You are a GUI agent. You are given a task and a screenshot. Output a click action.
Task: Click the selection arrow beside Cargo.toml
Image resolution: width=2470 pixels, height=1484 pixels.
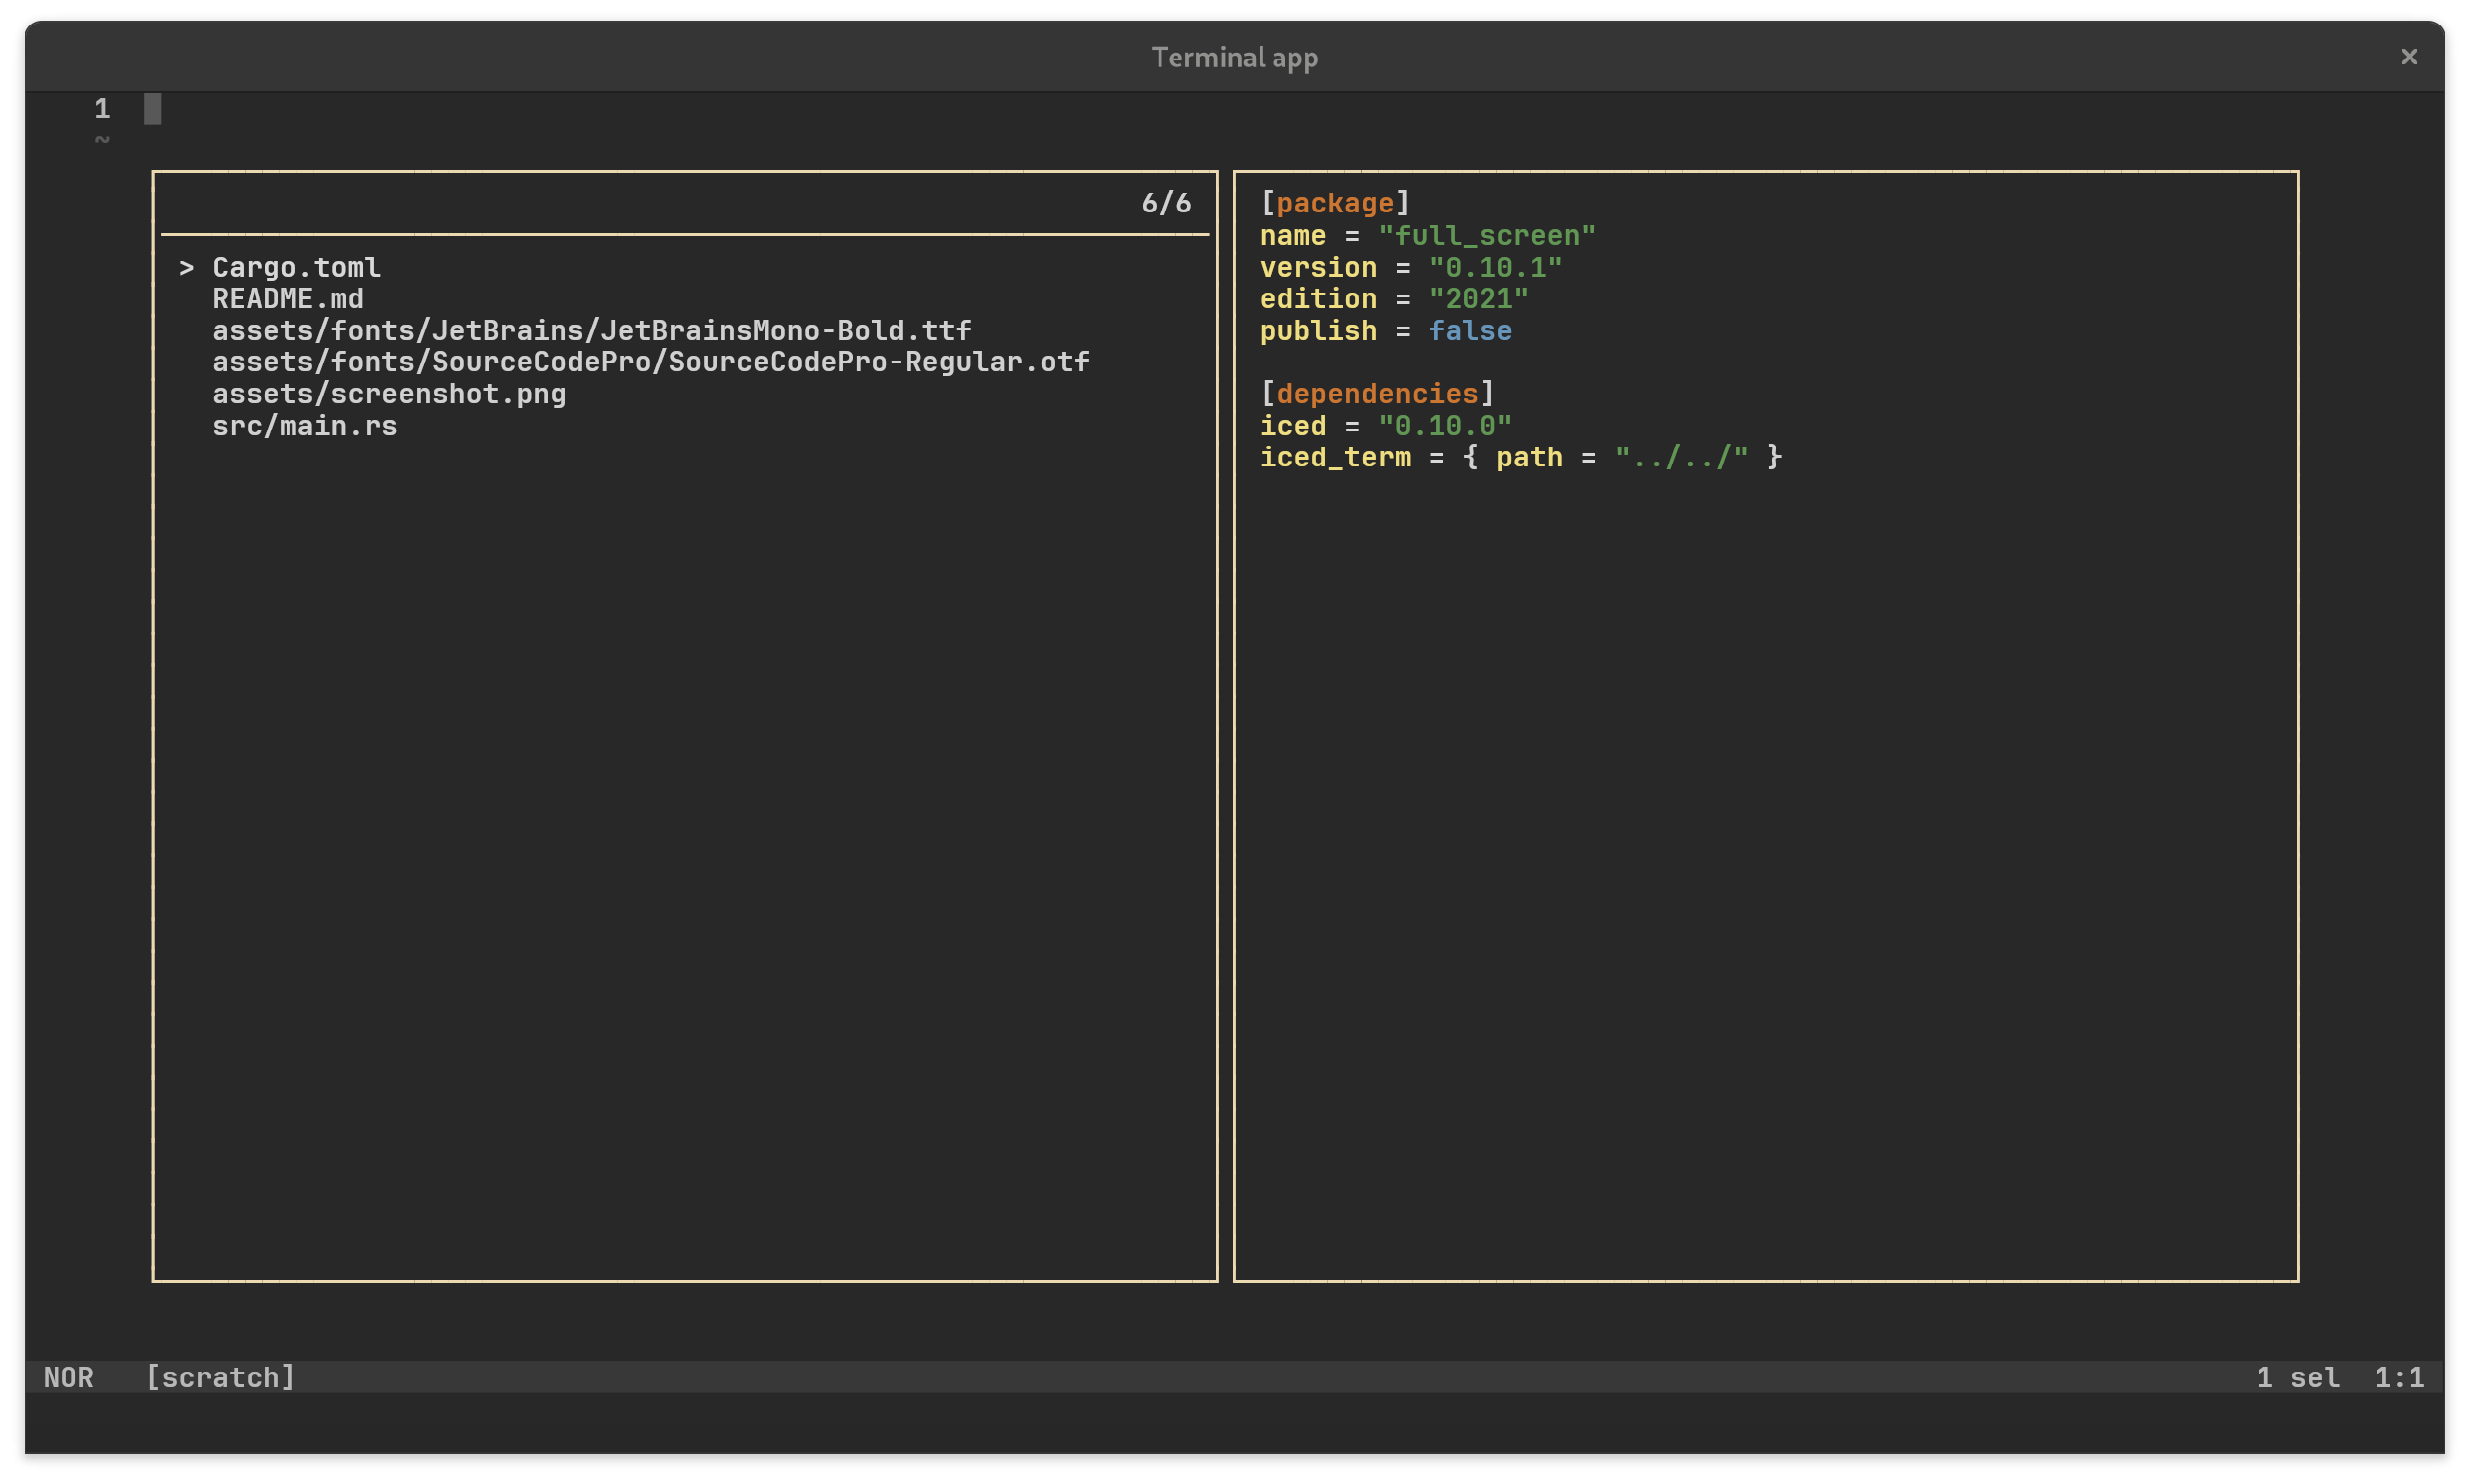186,267
